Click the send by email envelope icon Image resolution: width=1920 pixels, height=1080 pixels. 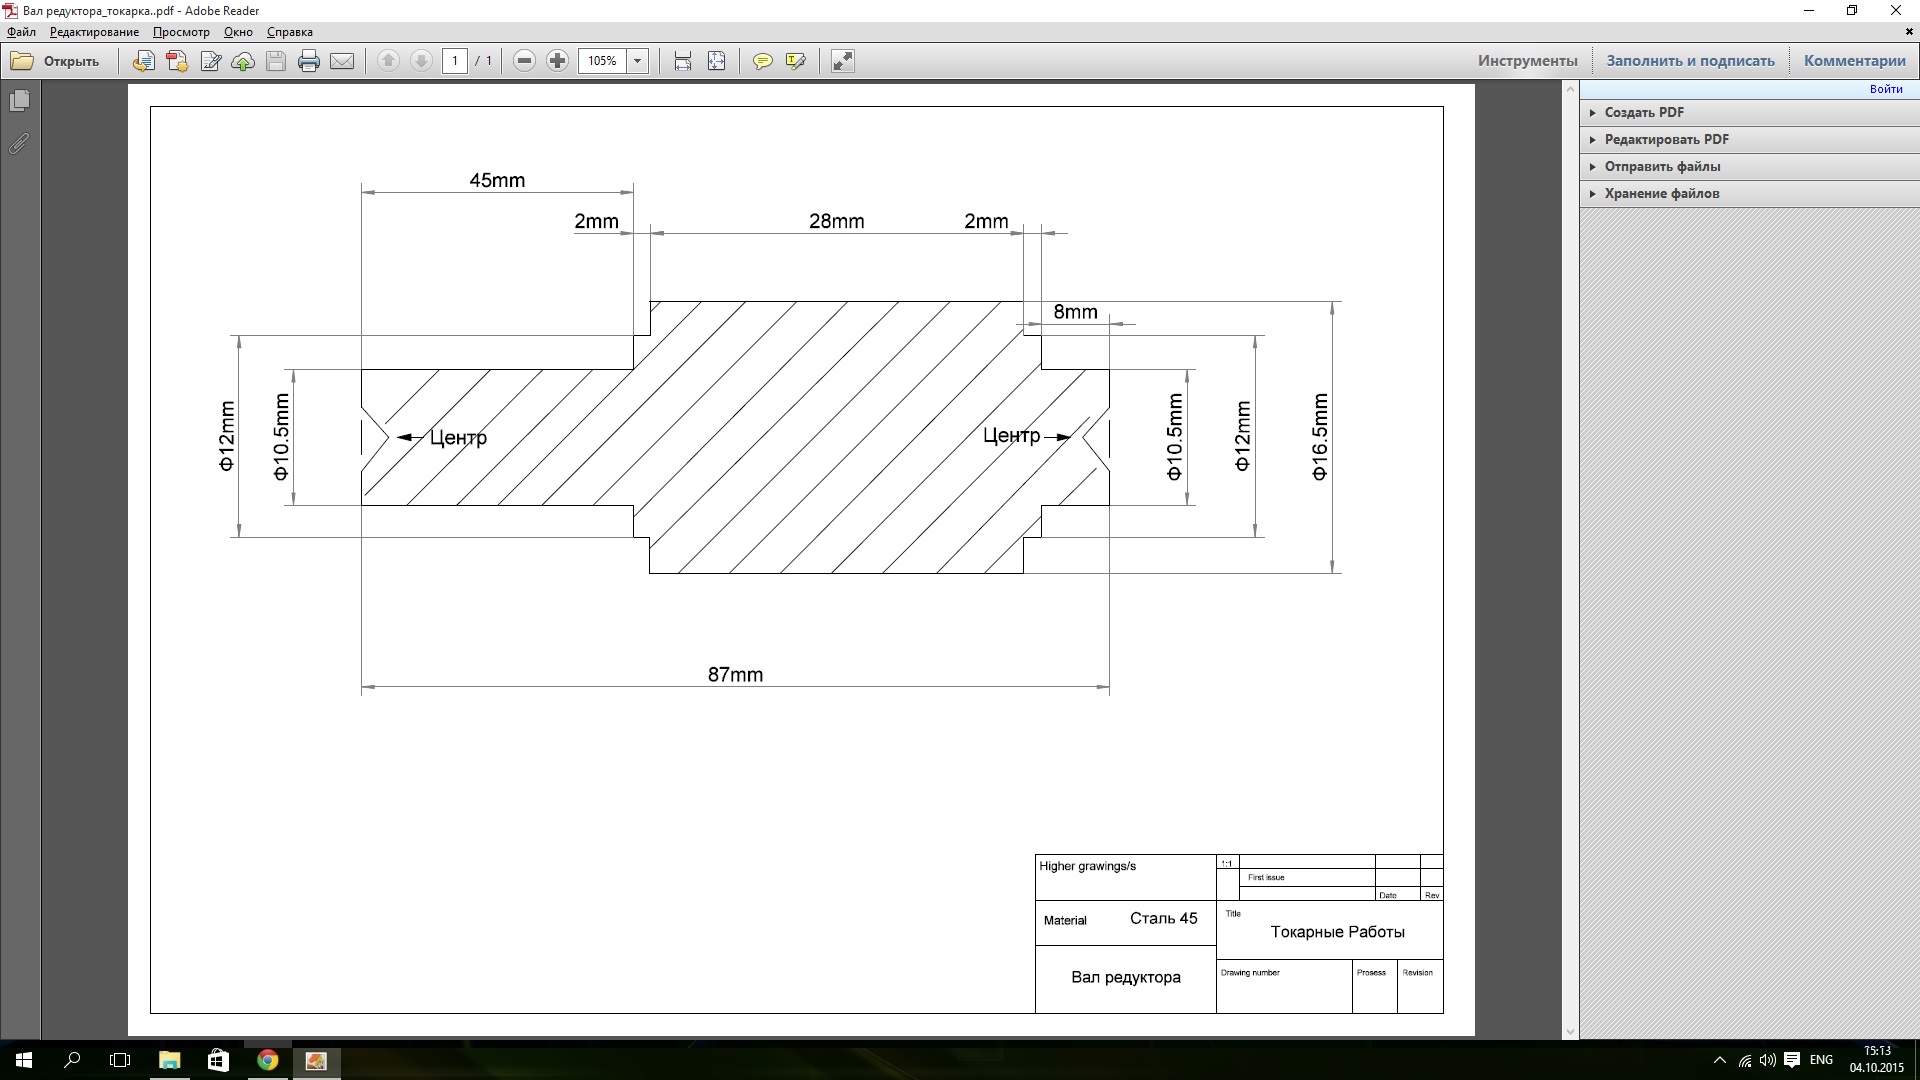[342, 61]
